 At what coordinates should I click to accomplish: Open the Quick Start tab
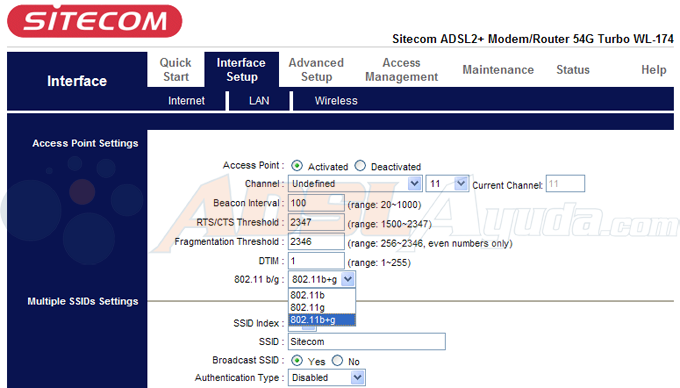176,70
